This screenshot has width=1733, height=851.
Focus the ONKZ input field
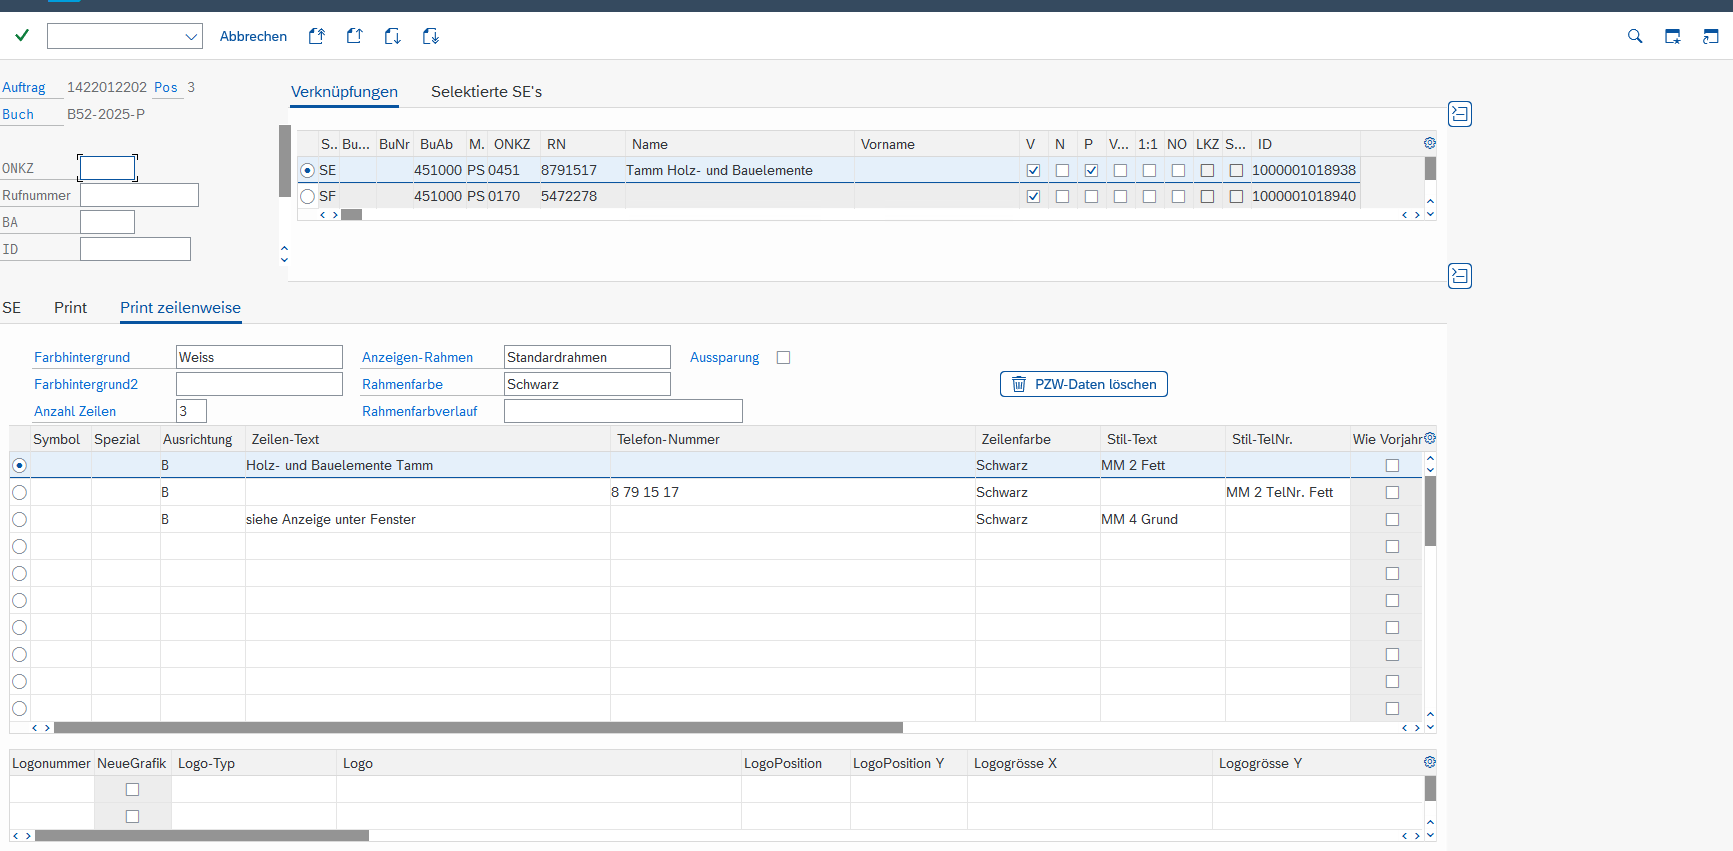tap(107, 168)
